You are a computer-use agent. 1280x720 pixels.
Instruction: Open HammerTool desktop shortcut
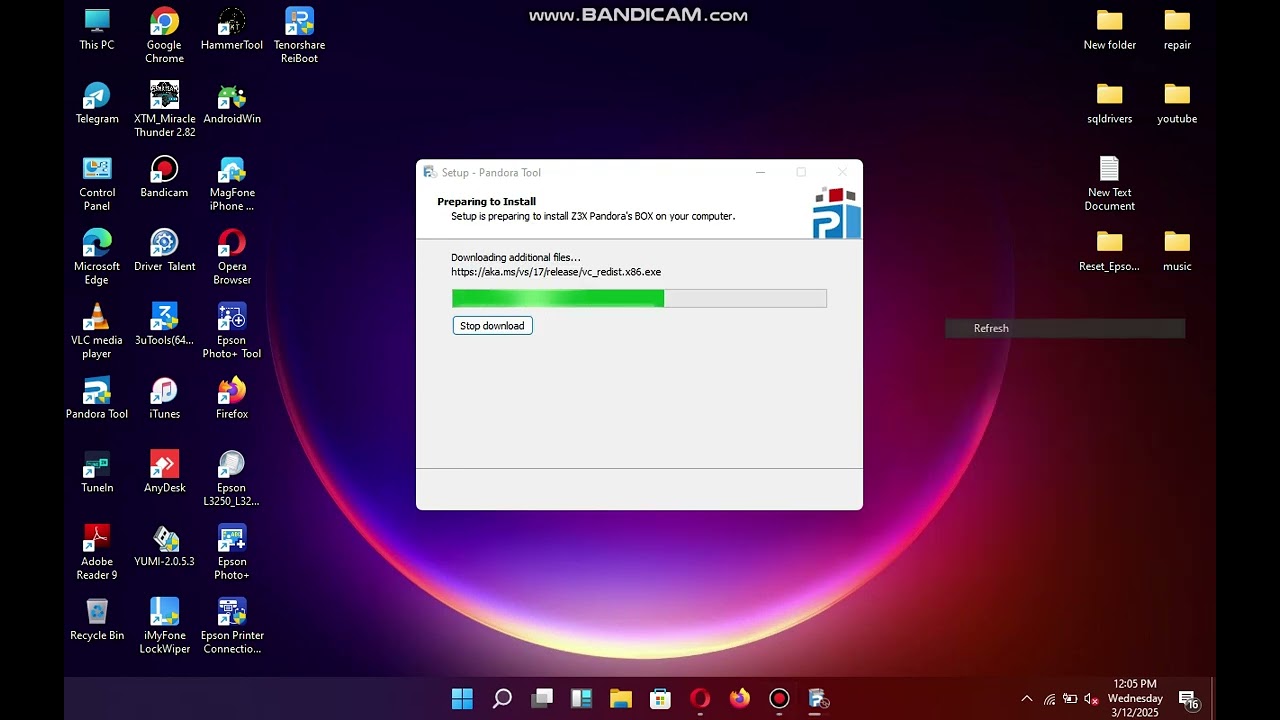pos(232,29)
